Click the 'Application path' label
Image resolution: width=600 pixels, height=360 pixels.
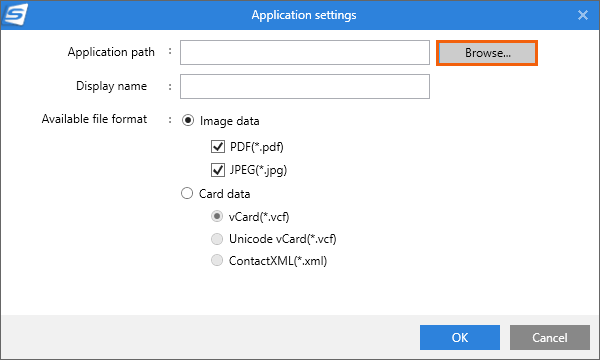pos(111,52)
